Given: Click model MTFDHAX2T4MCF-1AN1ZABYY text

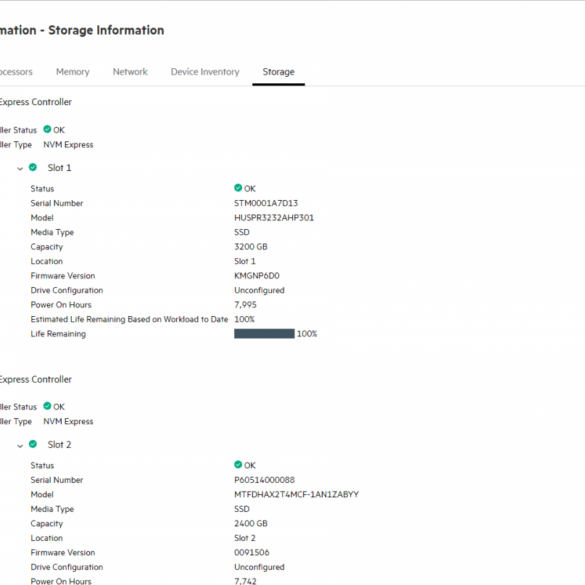Looking at the screenshot, I should pos(297,495).
